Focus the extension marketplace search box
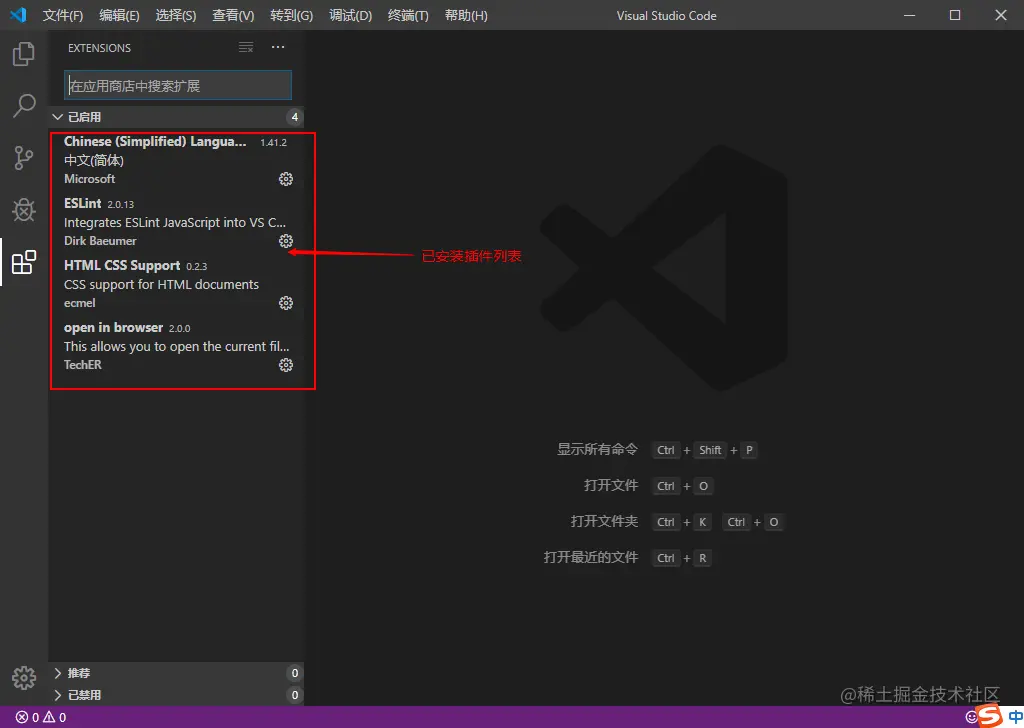This screenshot has height=728, width=1024. click(x=178, y=86)
